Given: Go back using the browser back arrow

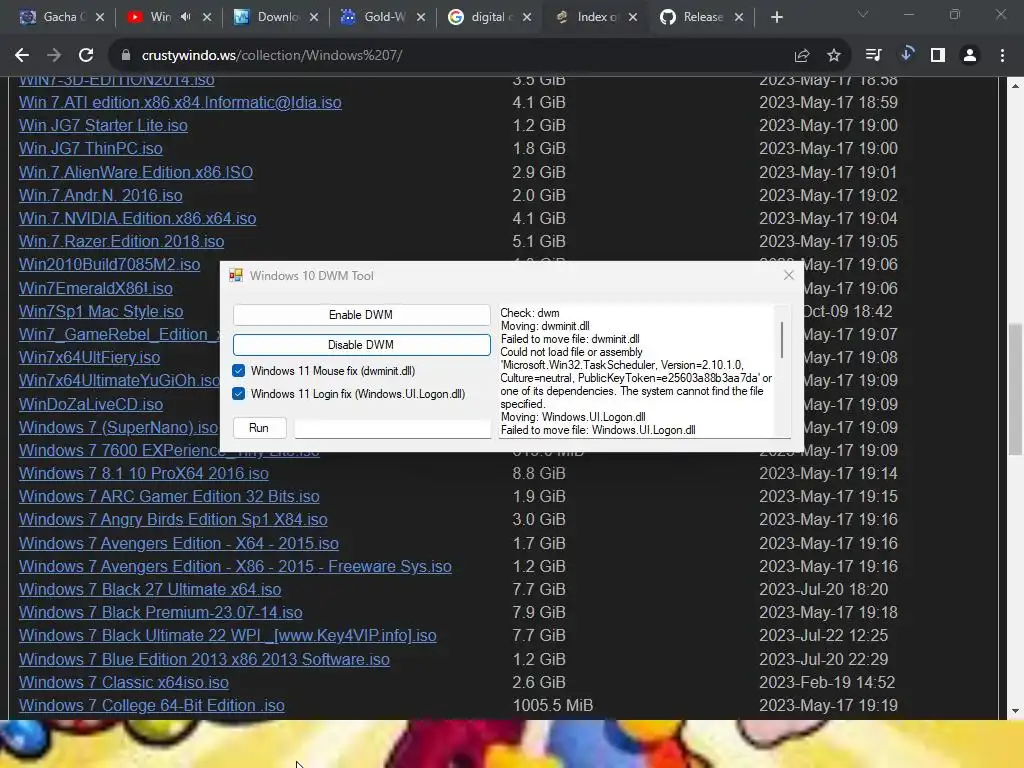Looking at the screenshot, I should point(22,56).
